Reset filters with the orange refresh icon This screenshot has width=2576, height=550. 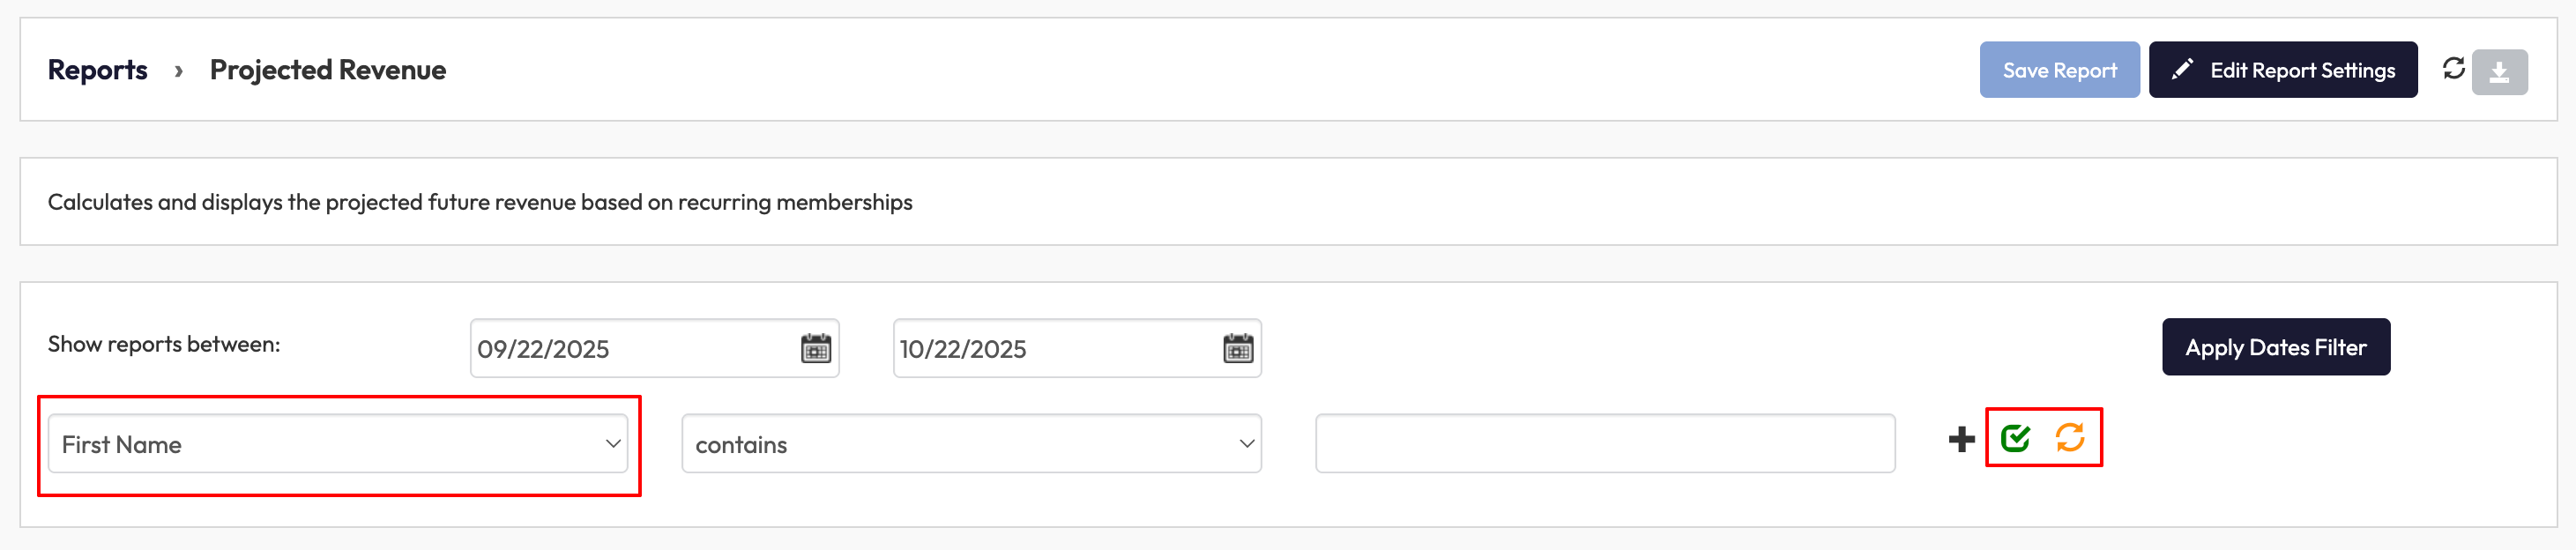[x=2069, y=438]
